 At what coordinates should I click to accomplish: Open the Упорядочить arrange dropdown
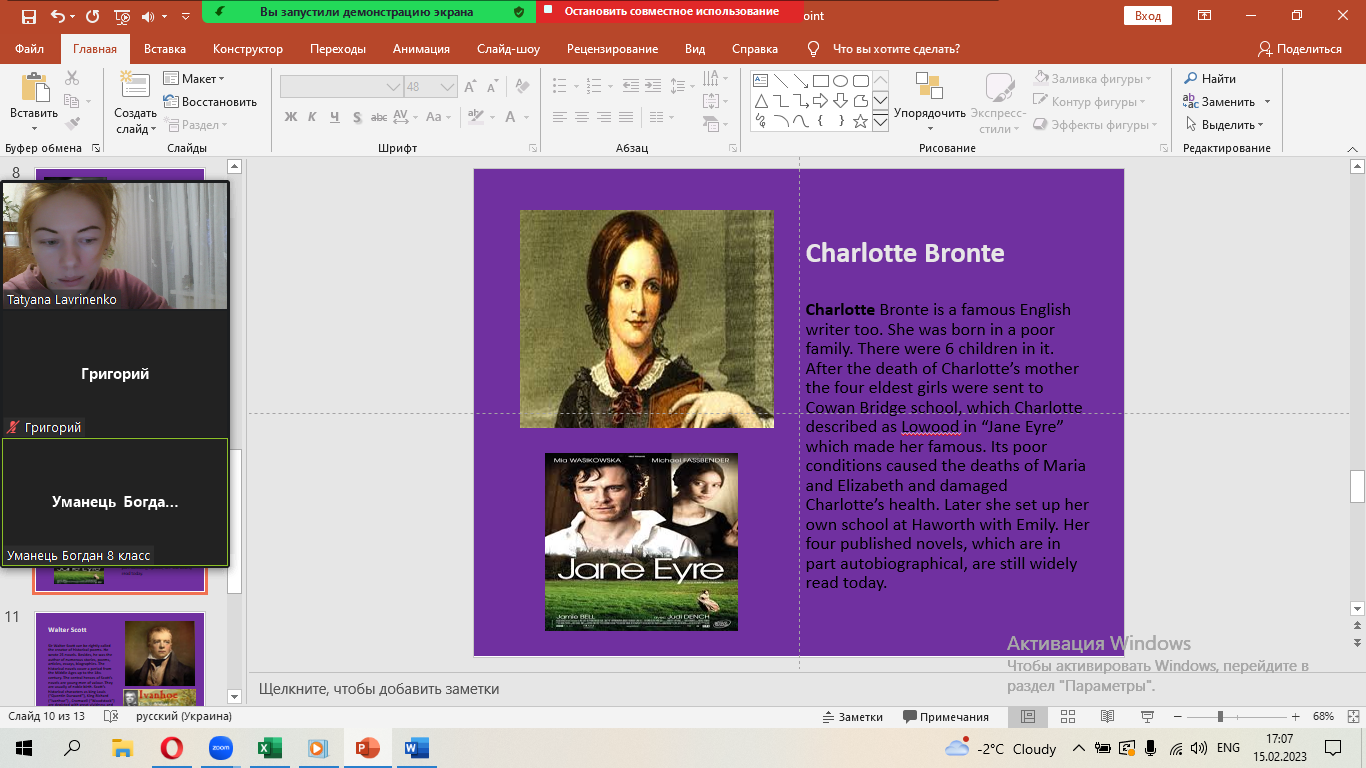point(930,102)
